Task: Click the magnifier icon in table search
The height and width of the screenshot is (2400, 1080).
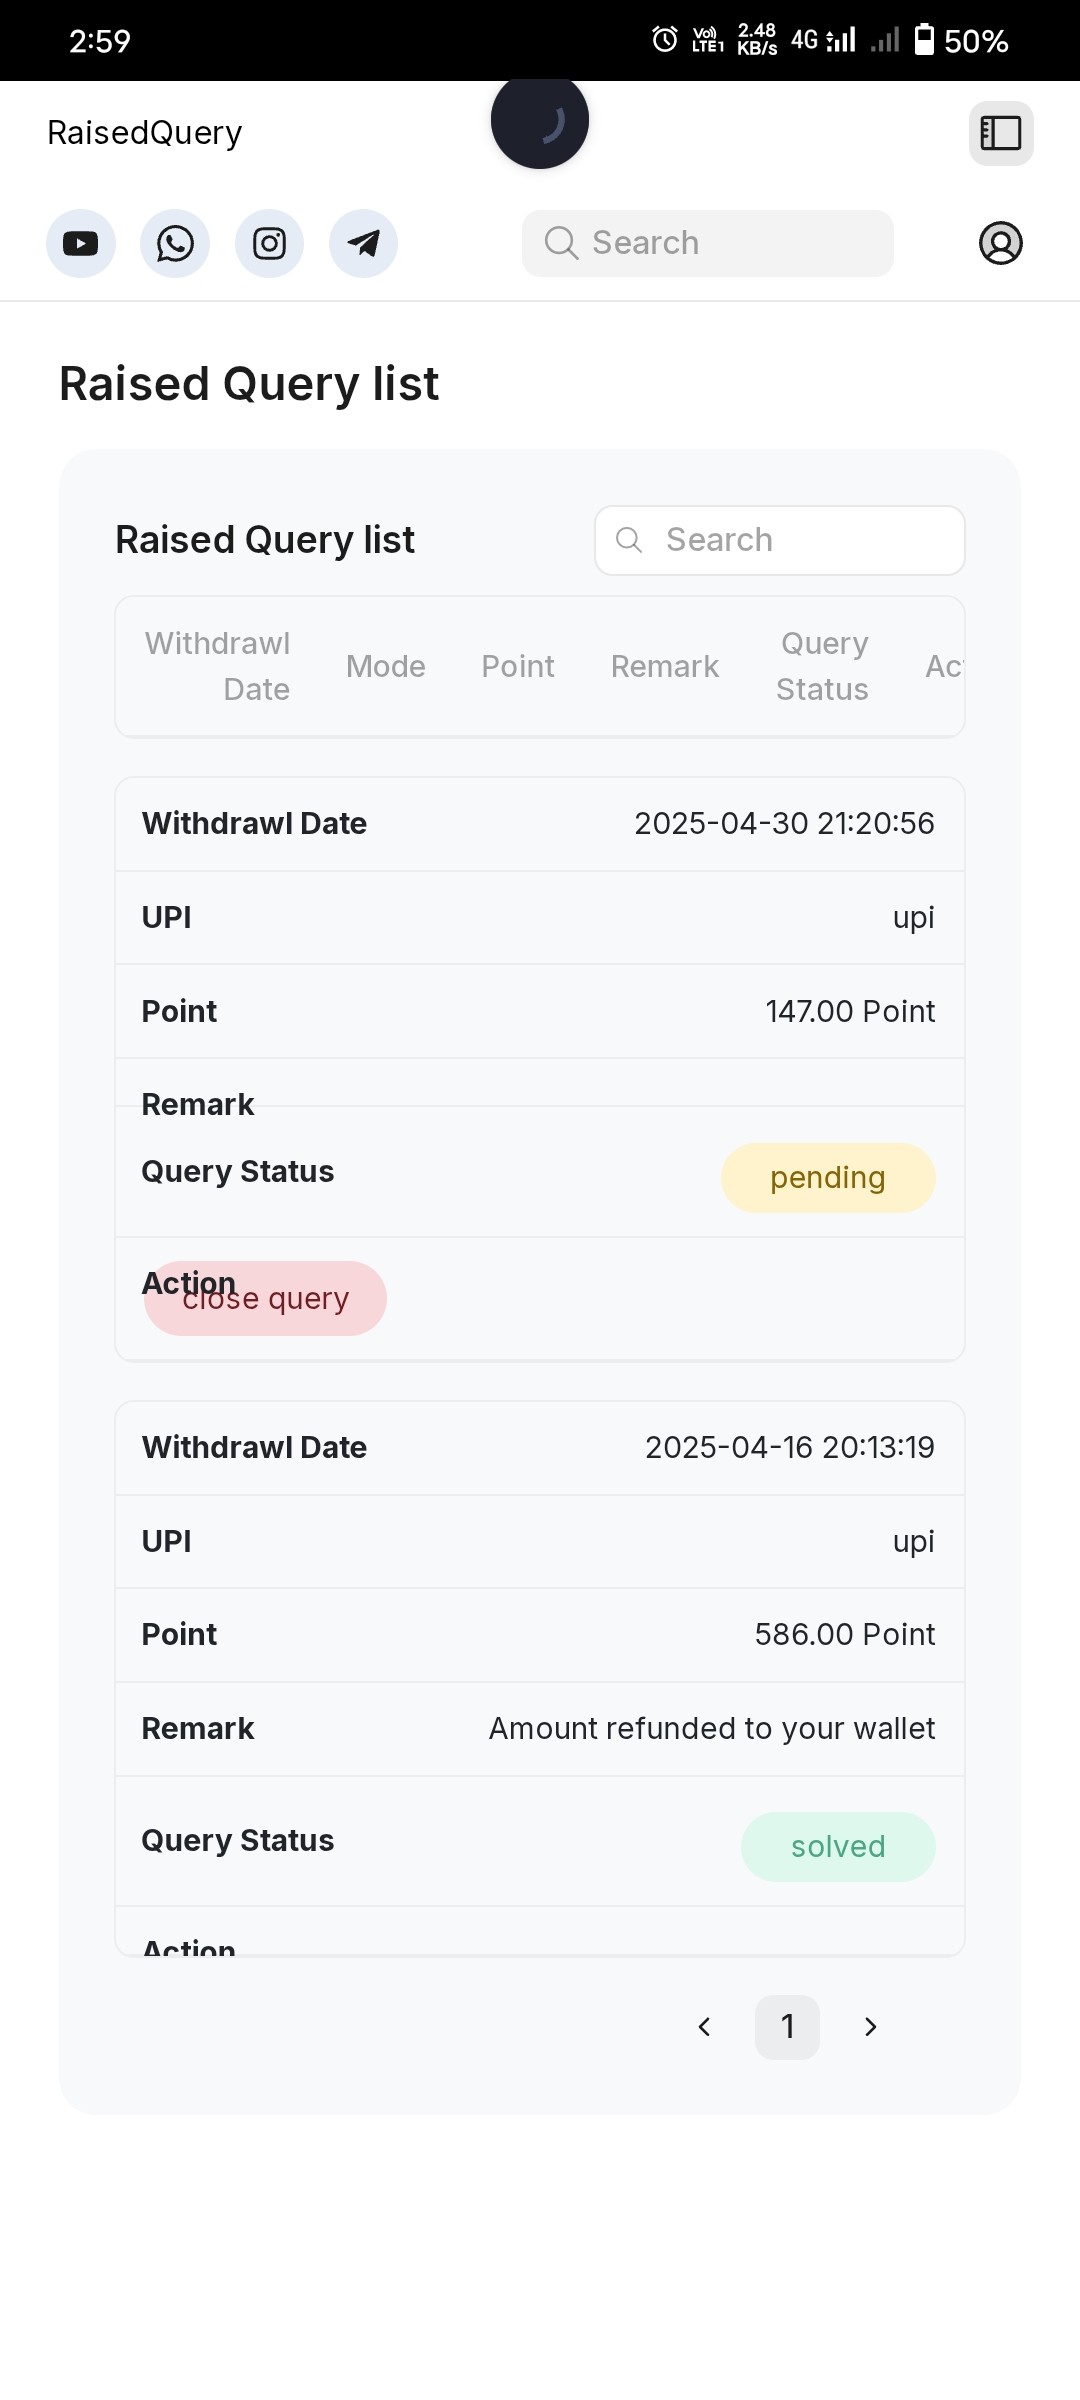Action: (629, 540)
